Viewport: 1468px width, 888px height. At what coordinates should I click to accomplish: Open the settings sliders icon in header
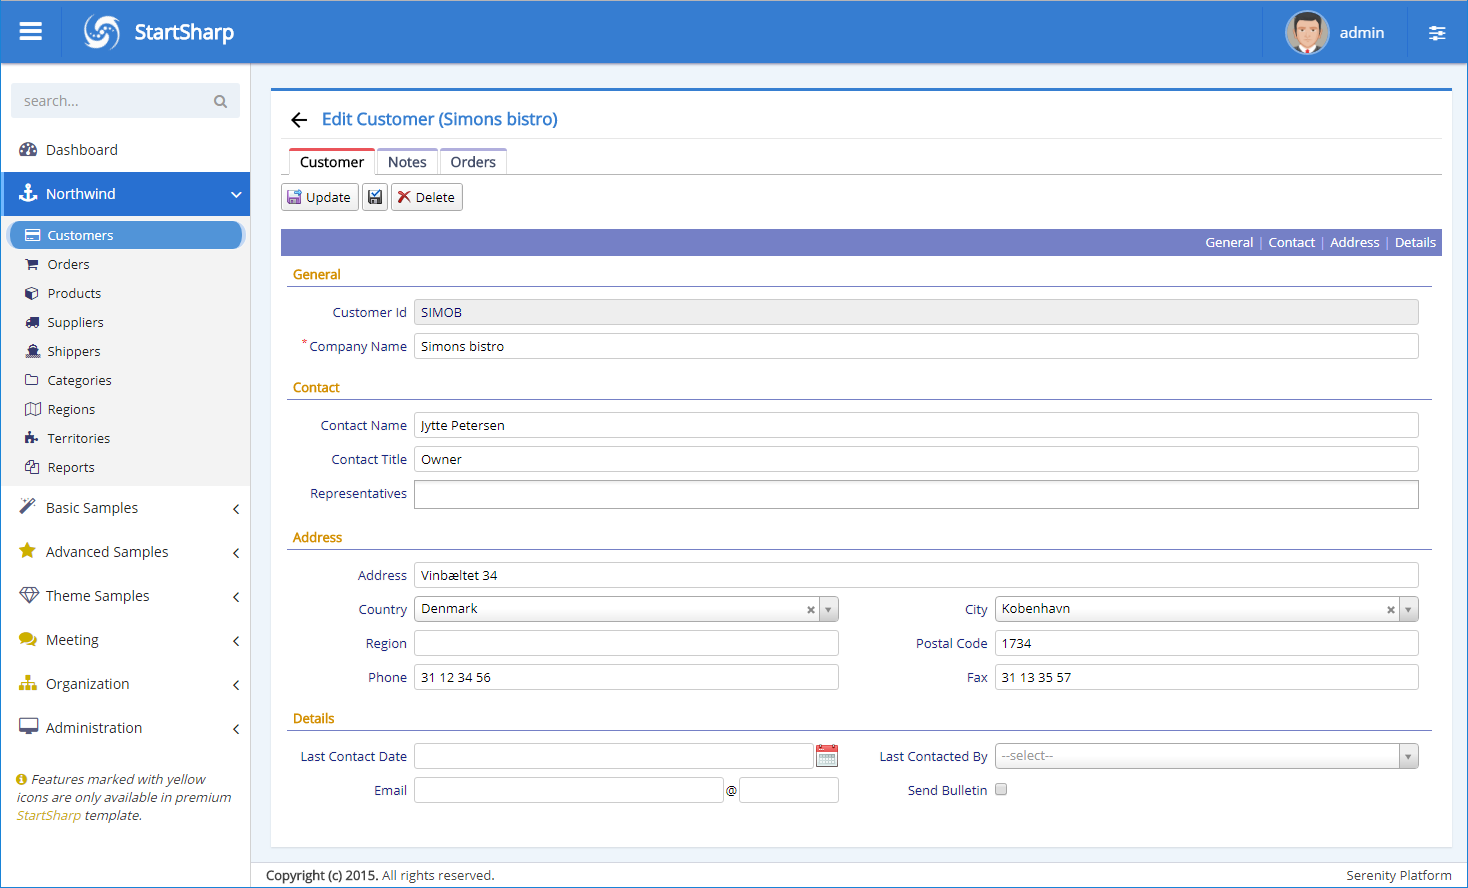click(1437, 33)
